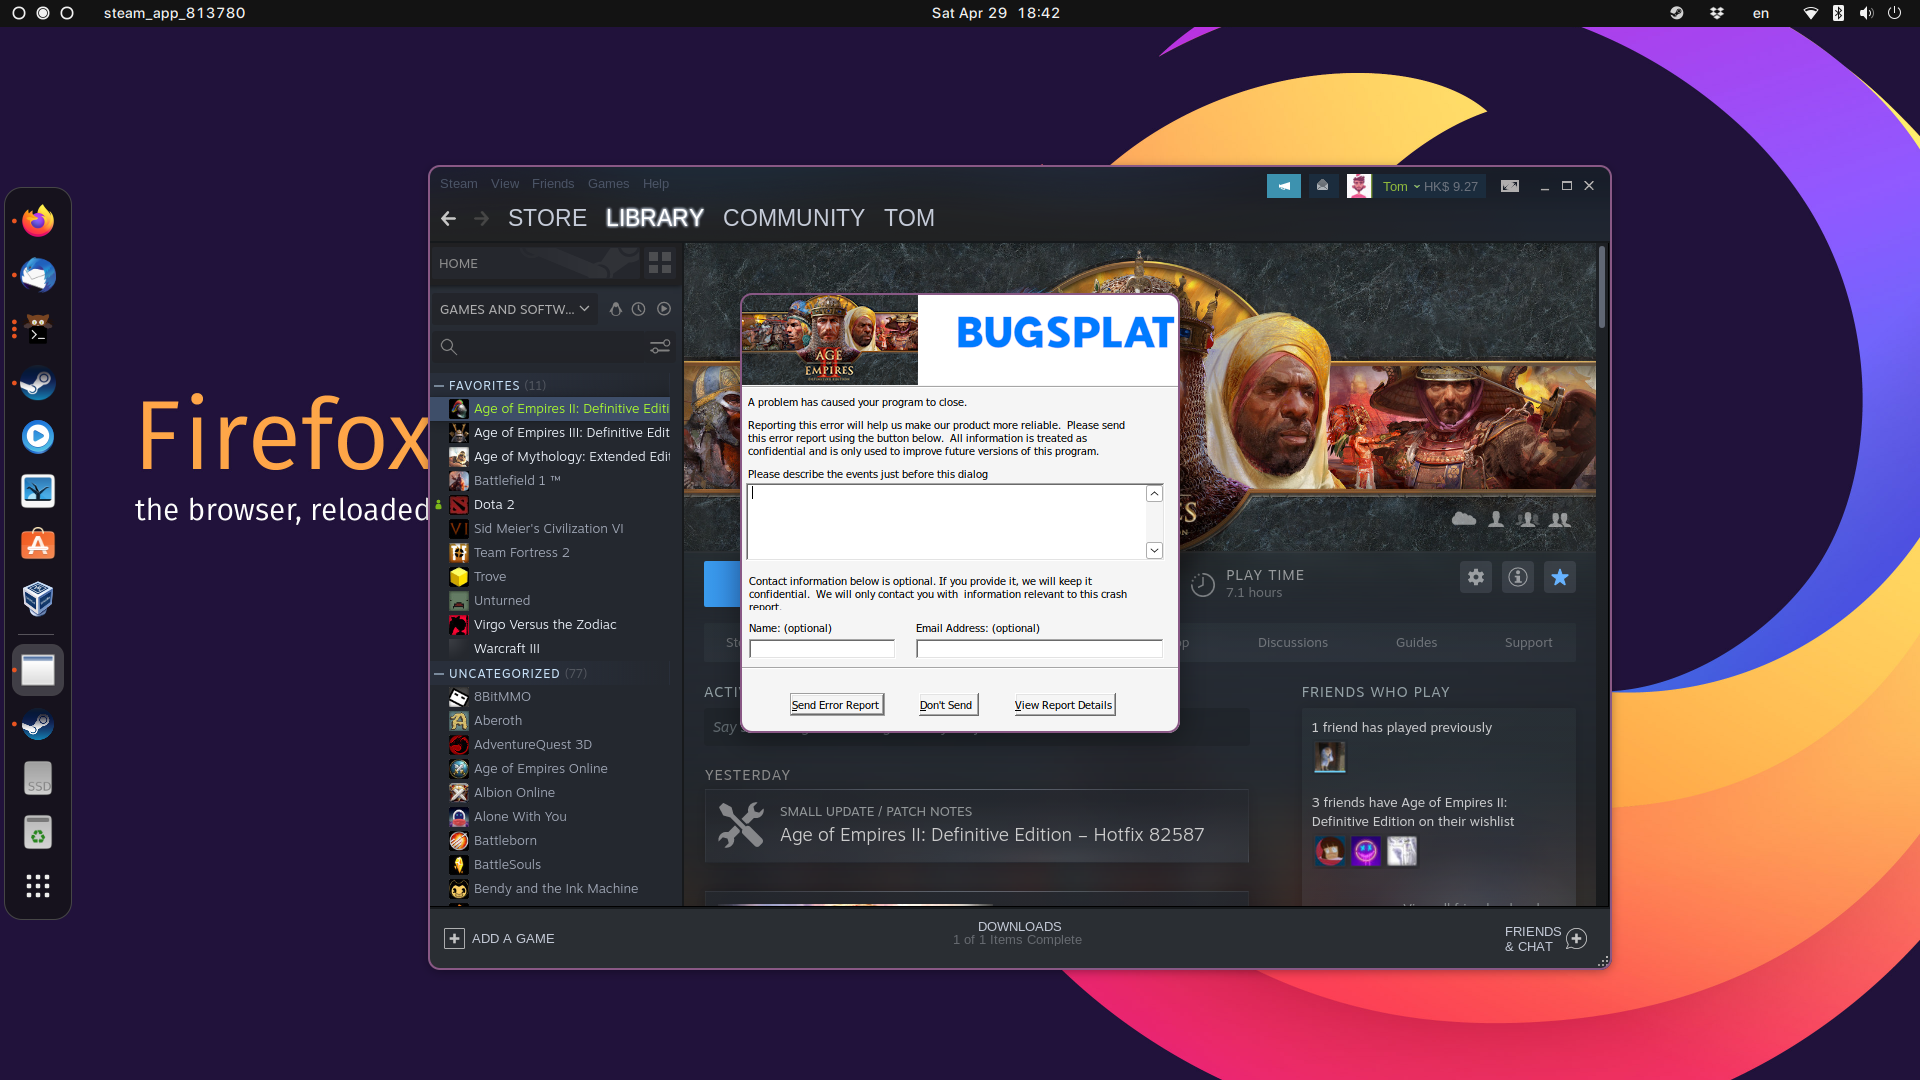Open Firefox from the dock

tap(38, 221)
